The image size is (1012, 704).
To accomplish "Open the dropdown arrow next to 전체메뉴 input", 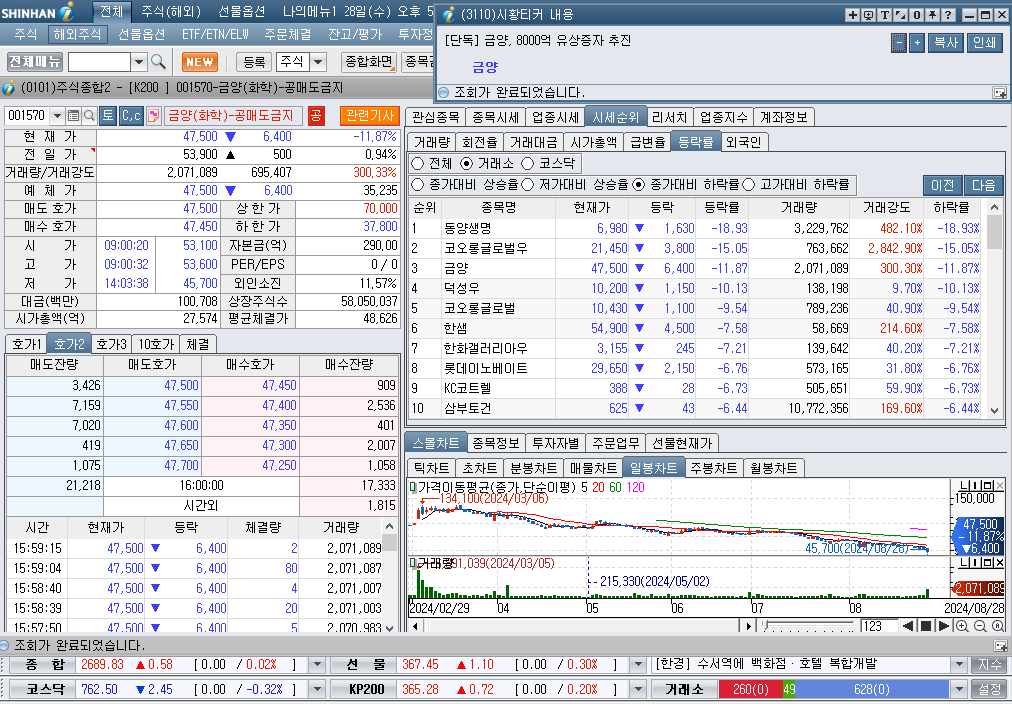I will [x=139, y=62].
